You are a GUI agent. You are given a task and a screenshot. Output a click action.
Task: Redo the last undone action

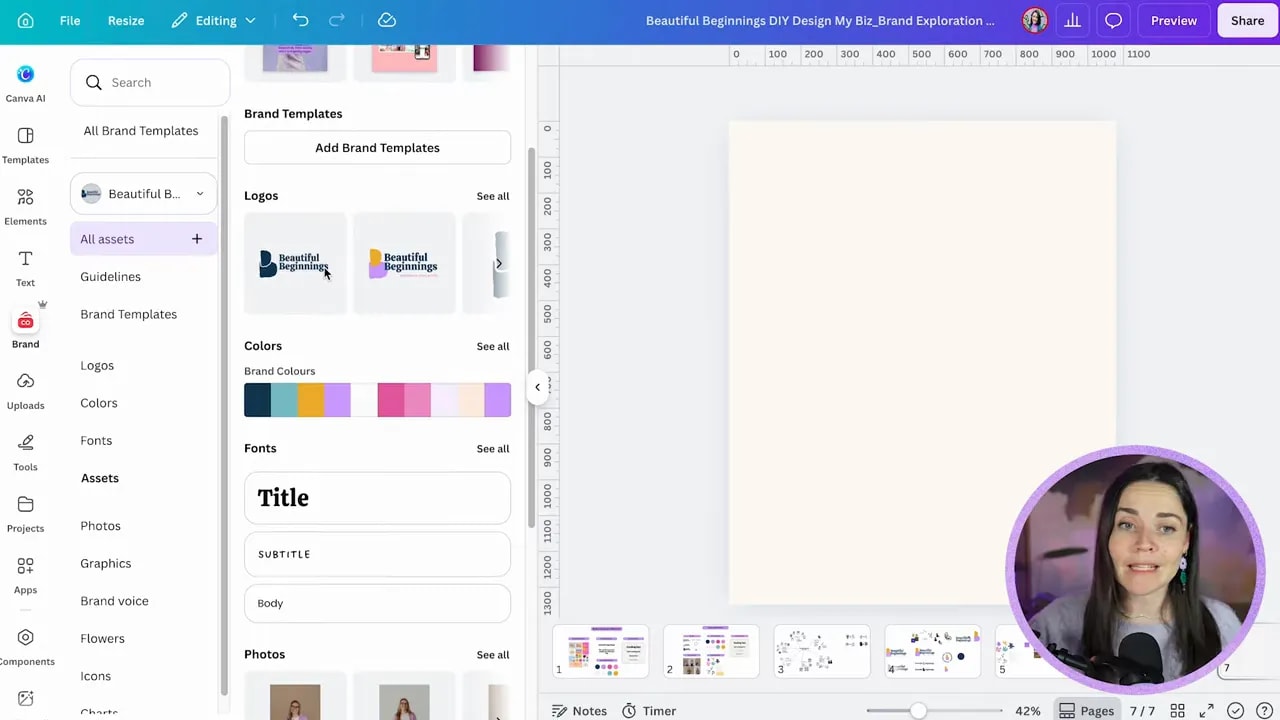tap(337, 20)
